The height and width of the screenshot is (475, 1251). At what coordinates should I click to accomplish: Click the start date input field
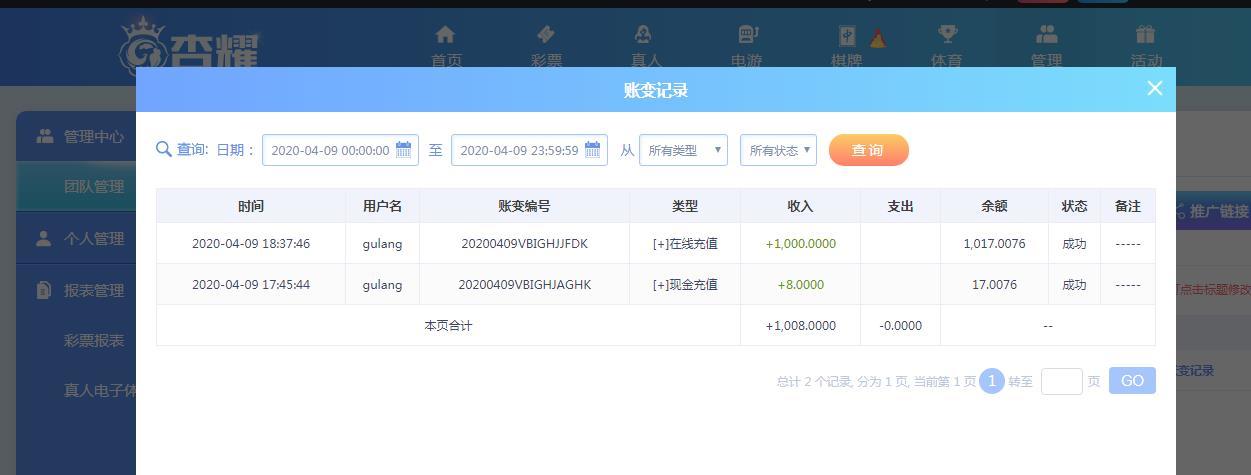pos(340,150)
